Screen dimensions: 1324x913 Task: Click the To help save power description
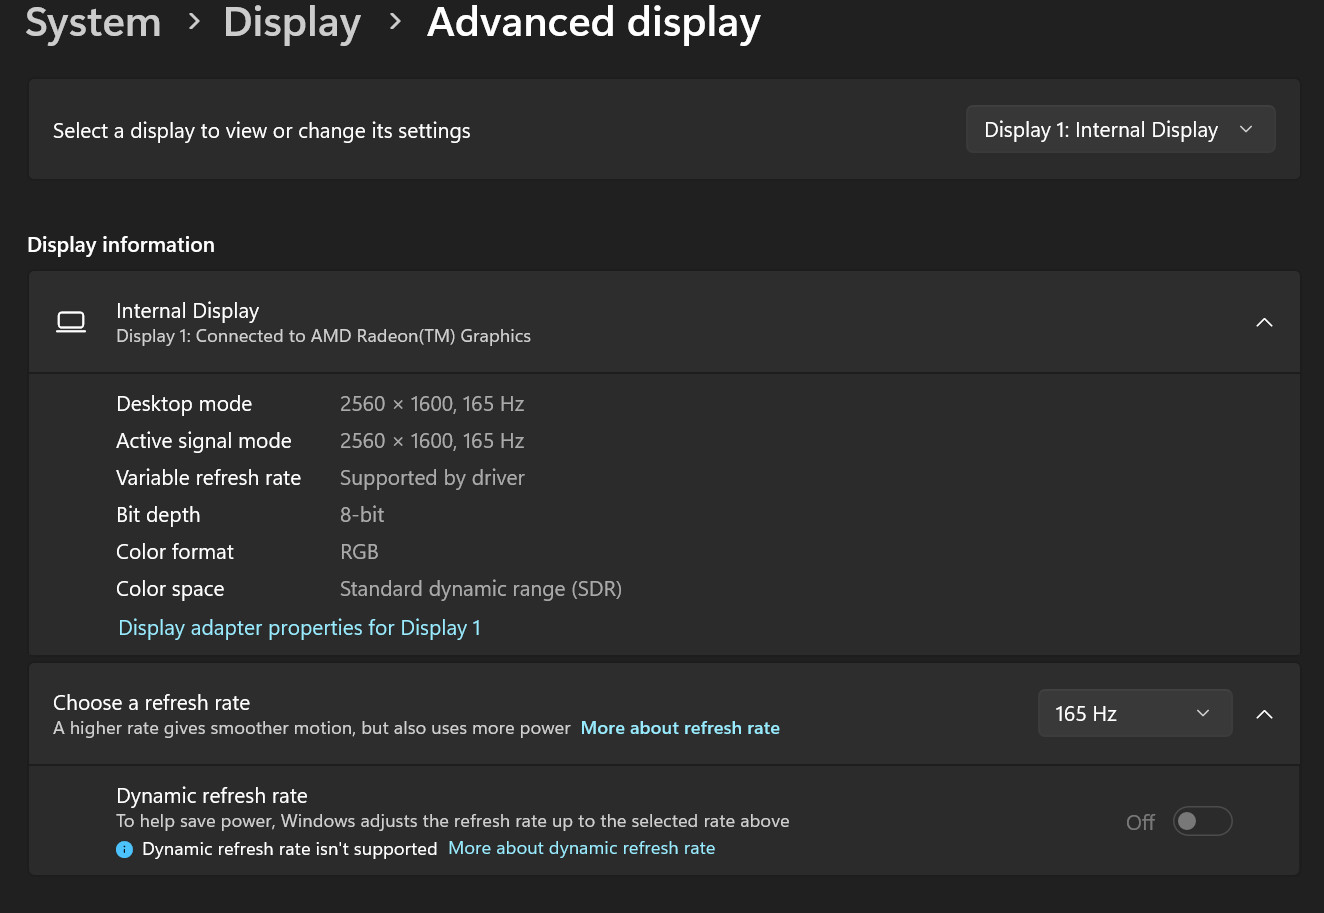coord(453,821)
